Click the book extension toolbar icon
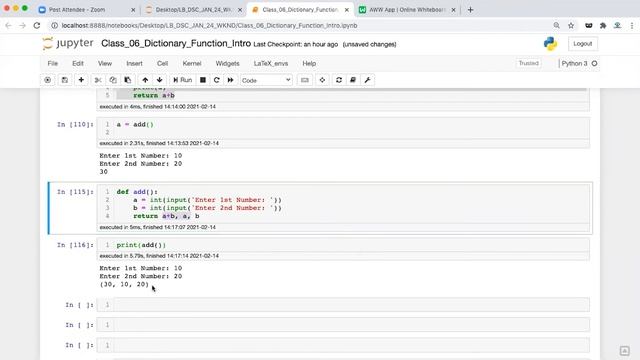 coord(353,80)
